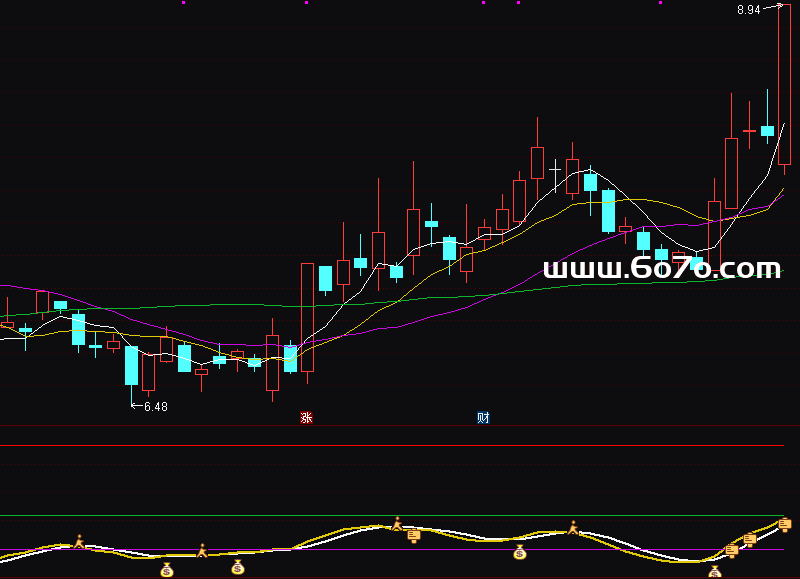The image size is (800, 579).
Task: Open the www.6o7o.com watermark link
Action: (x=661, y=268)
